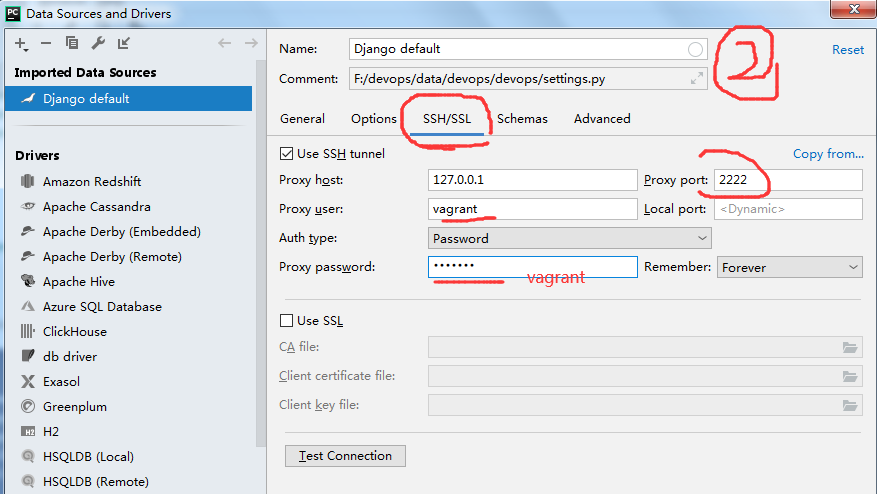The width and height of the screenshot is (877, 494).
Task: Click the Copy from... link
Action: [x=828, y=154]
